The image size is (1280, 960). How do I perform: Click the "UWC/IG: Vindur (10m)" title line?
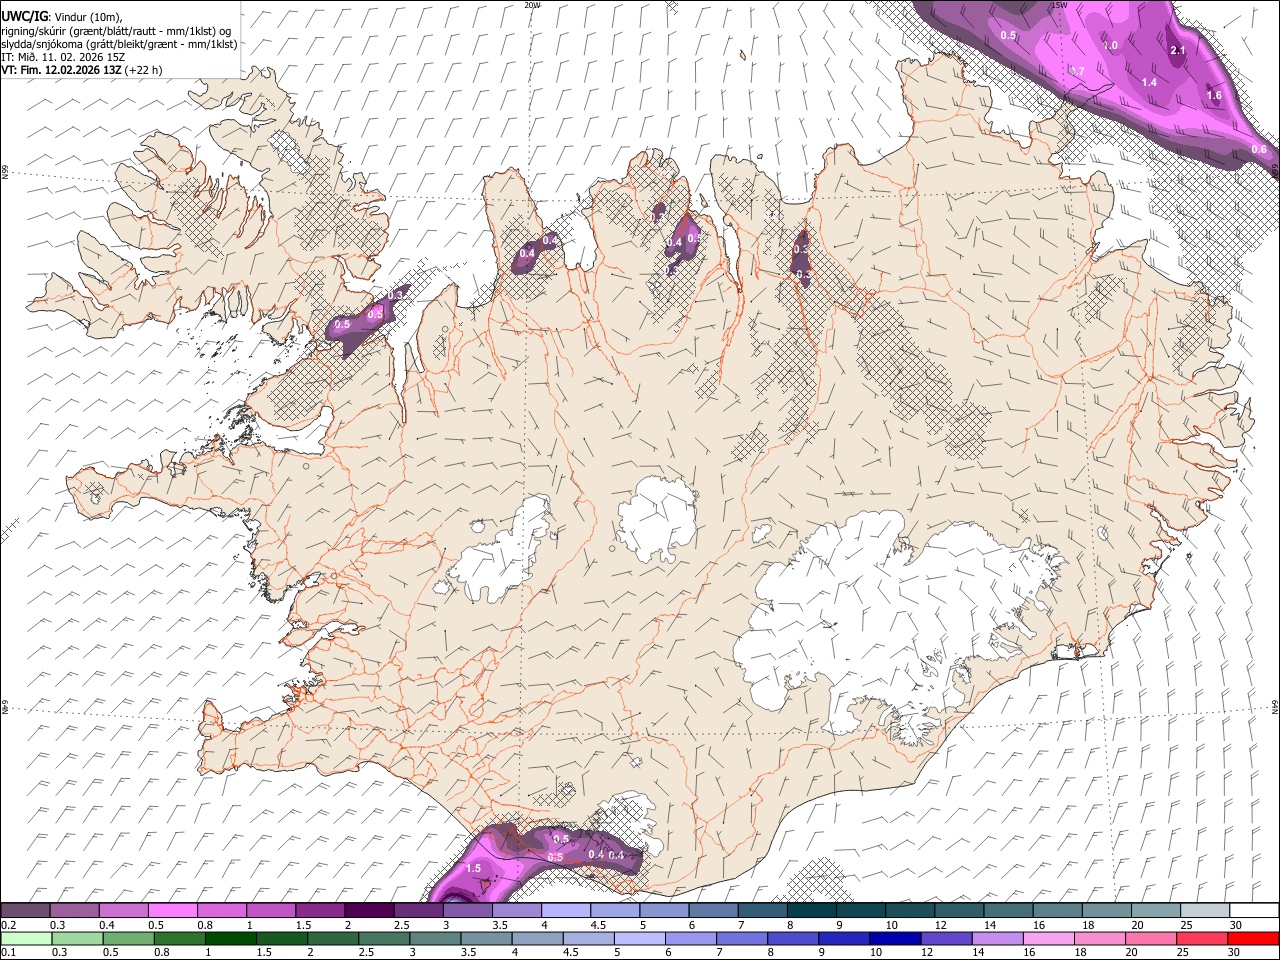[61, 17]
